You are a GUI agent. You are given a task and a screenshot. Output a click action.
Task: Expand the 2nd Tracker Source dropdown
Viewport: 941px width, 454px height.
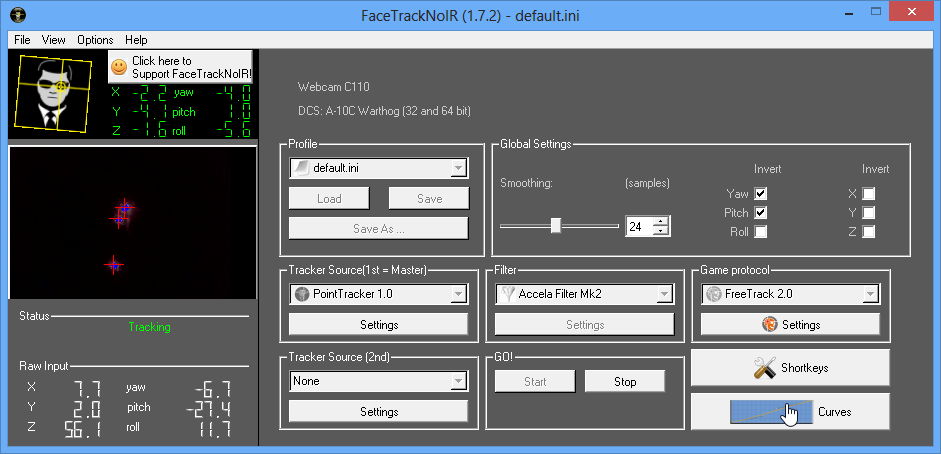coord(458,381)
